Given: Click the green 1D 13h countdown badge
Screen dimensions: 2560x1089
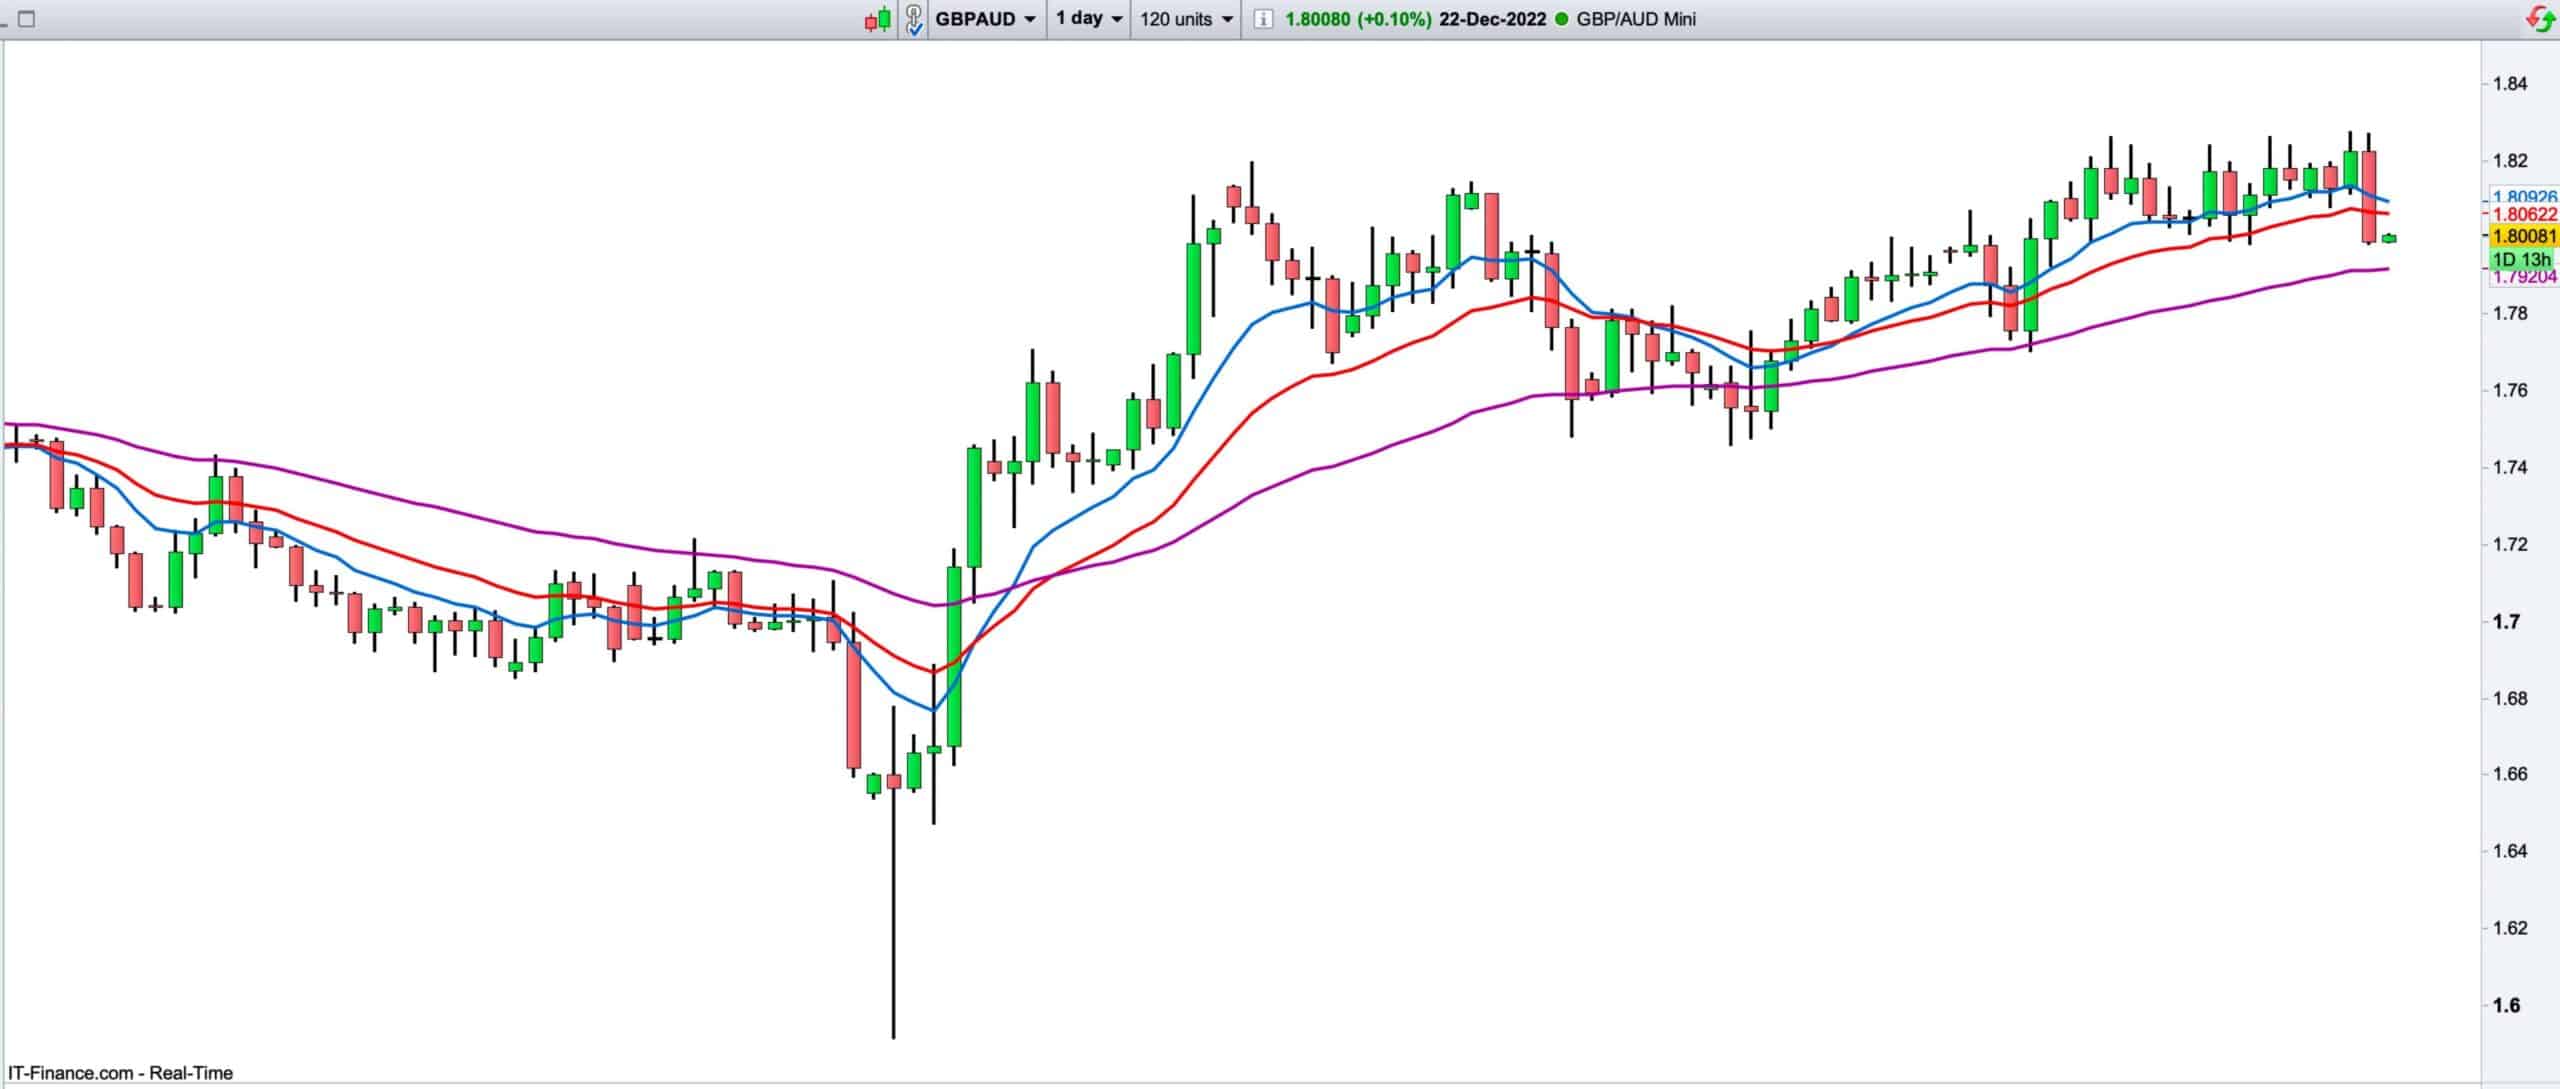Looking at the screenshot, I should (x=2520, y=259).
